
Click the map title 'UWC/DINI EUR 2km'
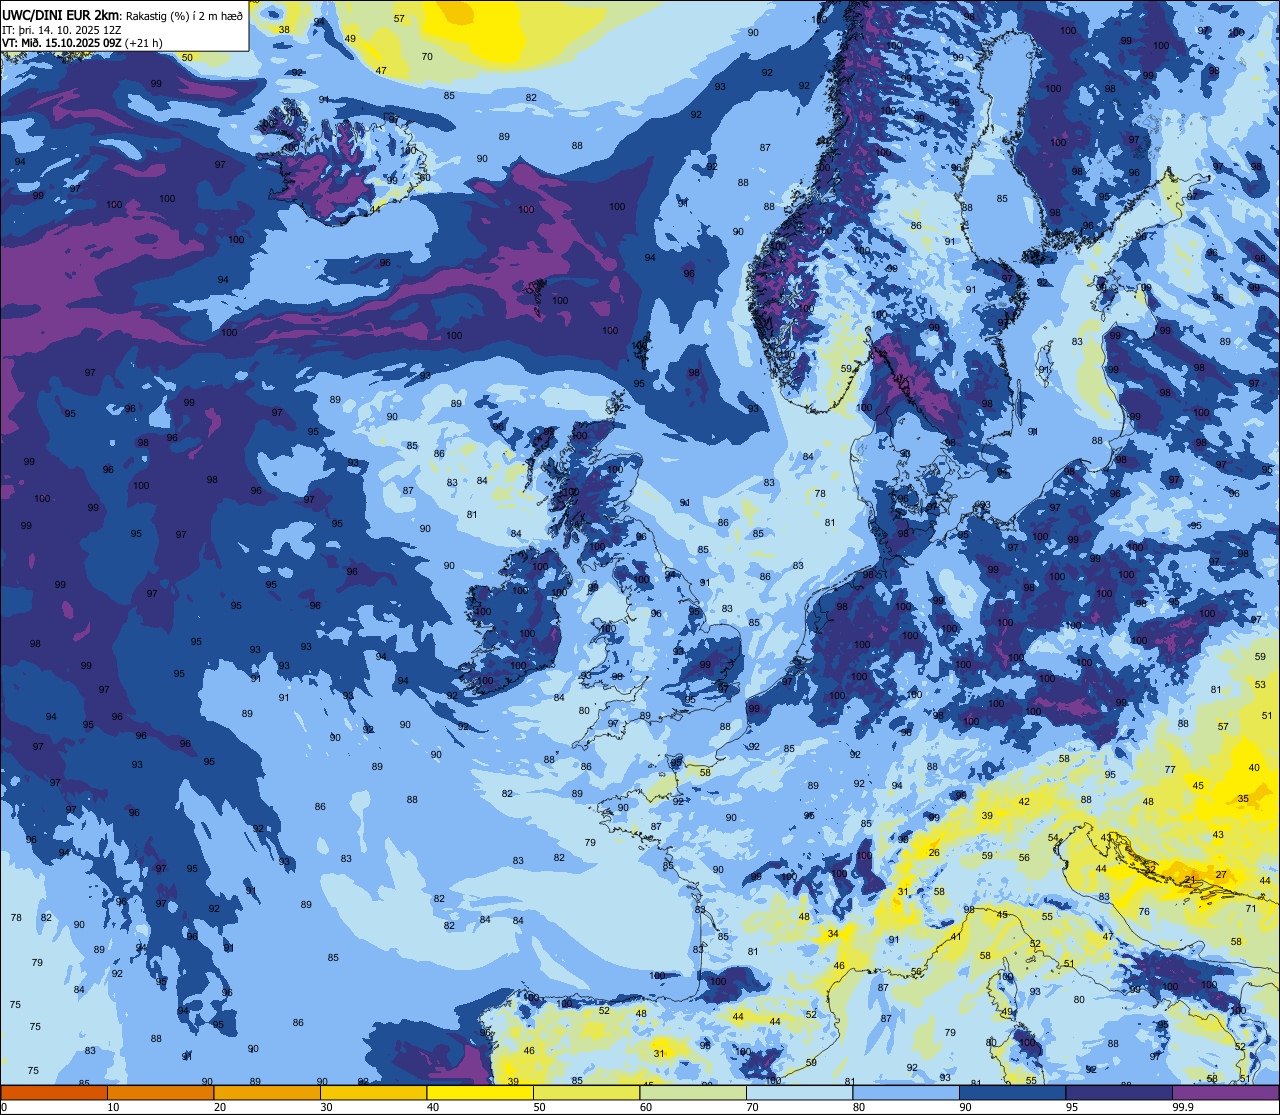[60, 15]
